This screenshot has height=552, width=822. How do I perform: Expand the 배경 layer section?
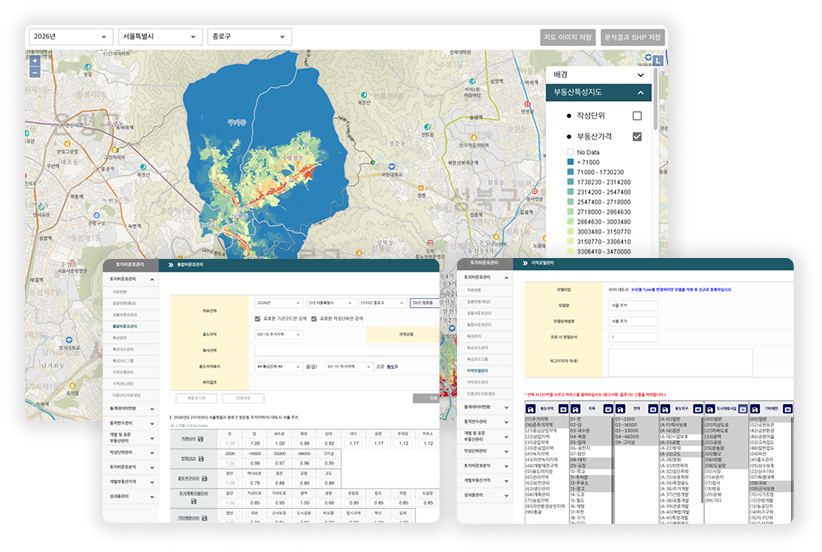click(640, 75)
